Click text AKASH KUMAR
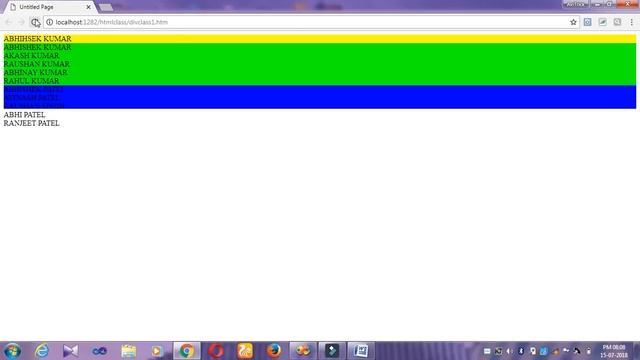Viewport: 640px width, 360px height. coord(31,56)
